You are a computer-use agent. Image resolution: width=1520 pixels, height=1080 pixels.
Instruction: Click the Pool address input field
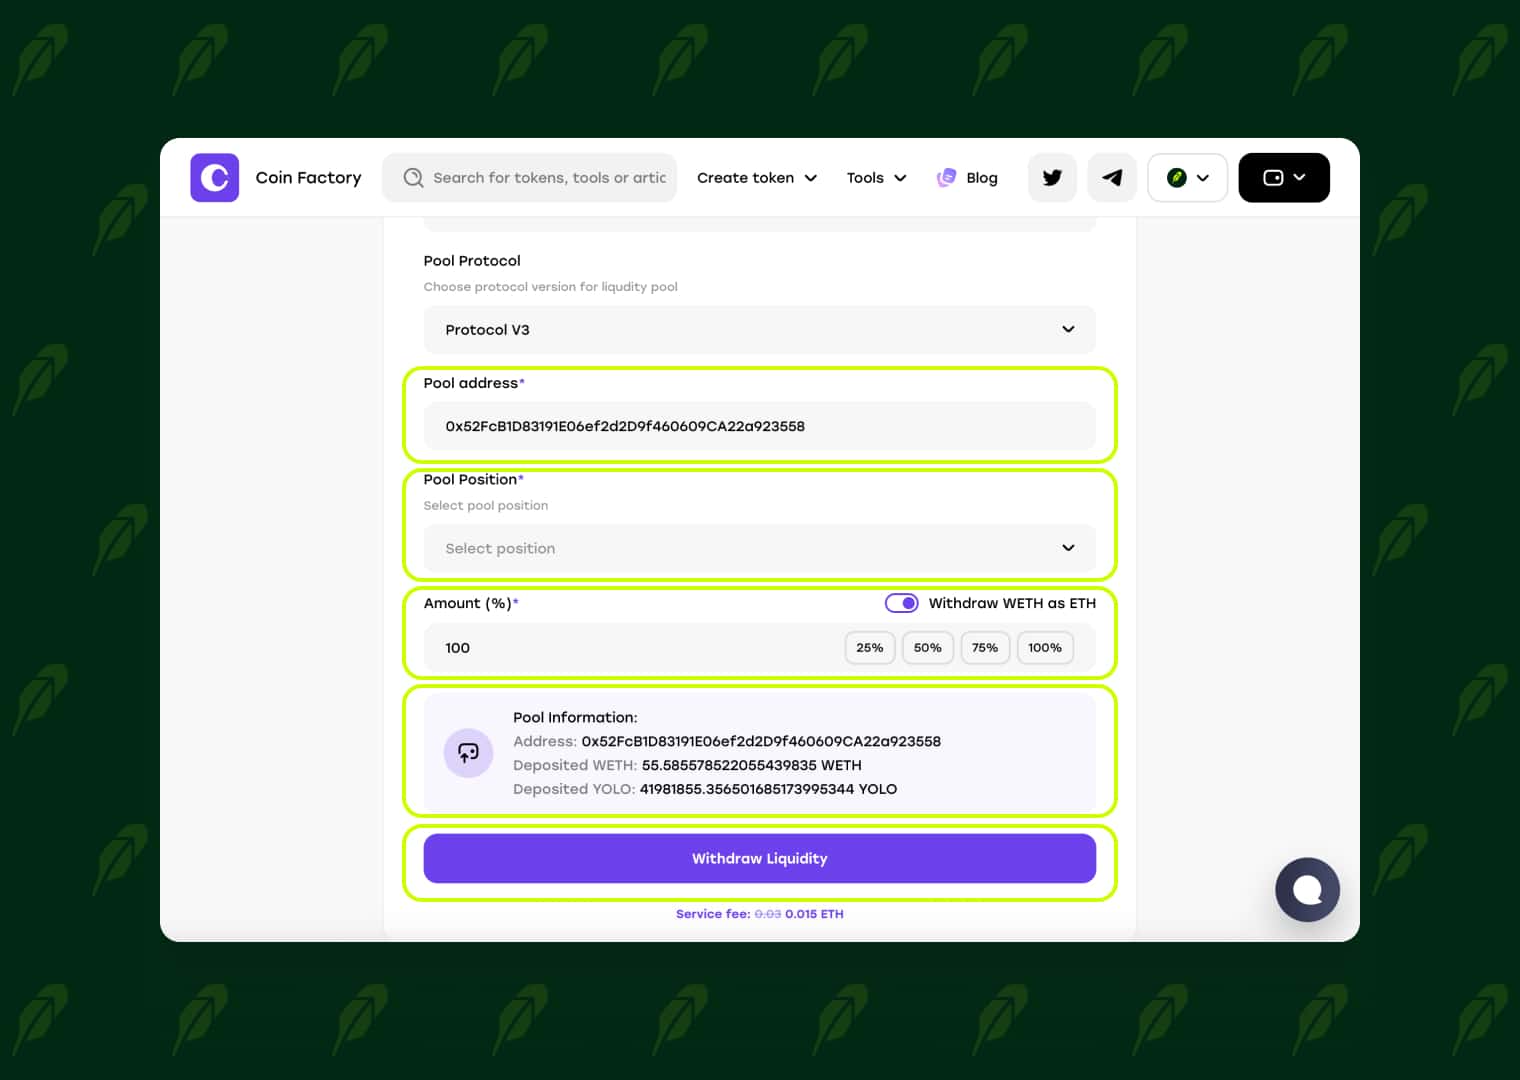pos(760,426)
